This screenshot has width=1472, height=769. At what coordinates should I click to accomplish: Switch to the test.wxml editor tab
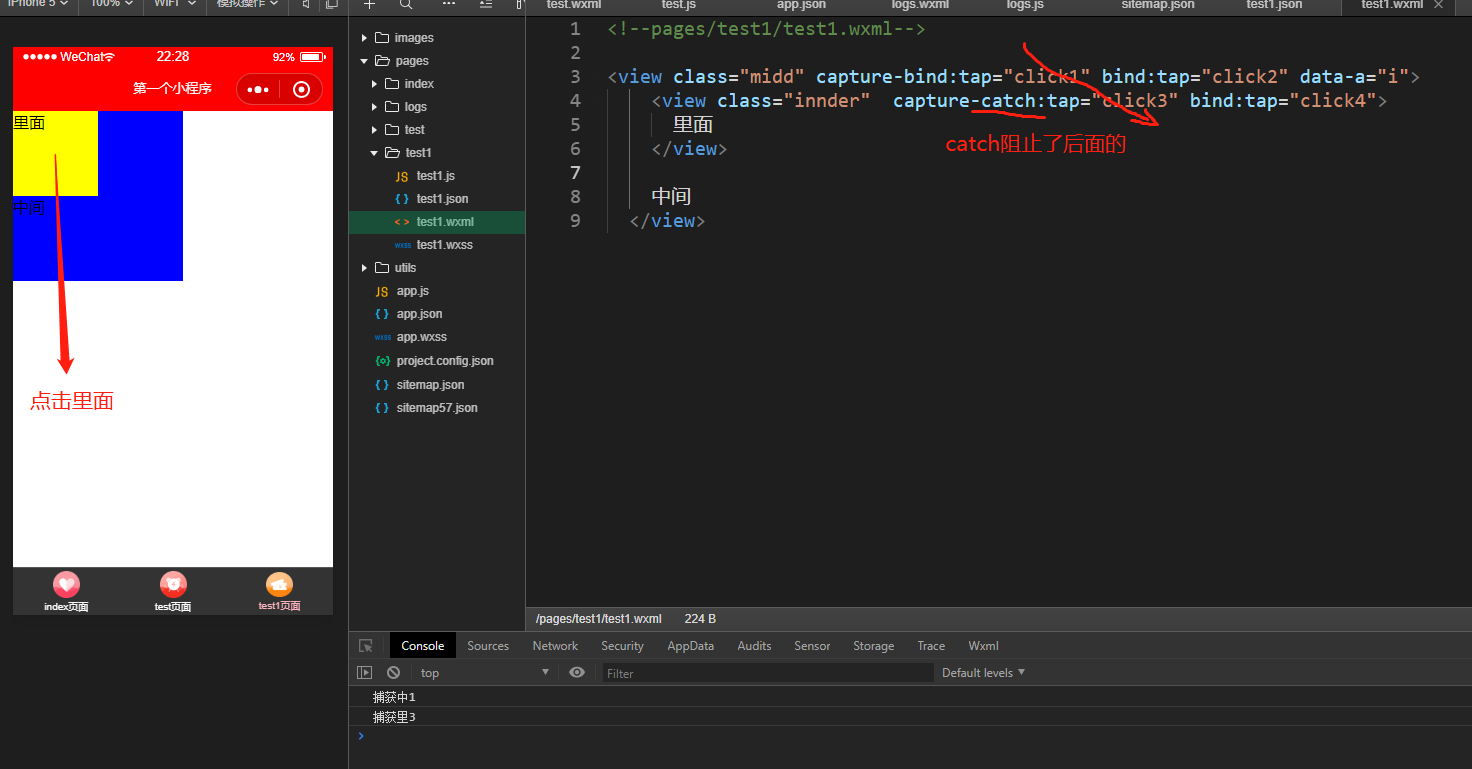[574, 5]
